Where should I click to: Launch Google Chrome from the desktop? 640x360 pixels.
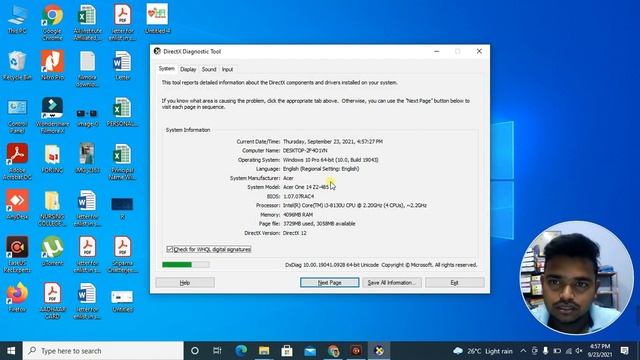click(x=52, y=22)
